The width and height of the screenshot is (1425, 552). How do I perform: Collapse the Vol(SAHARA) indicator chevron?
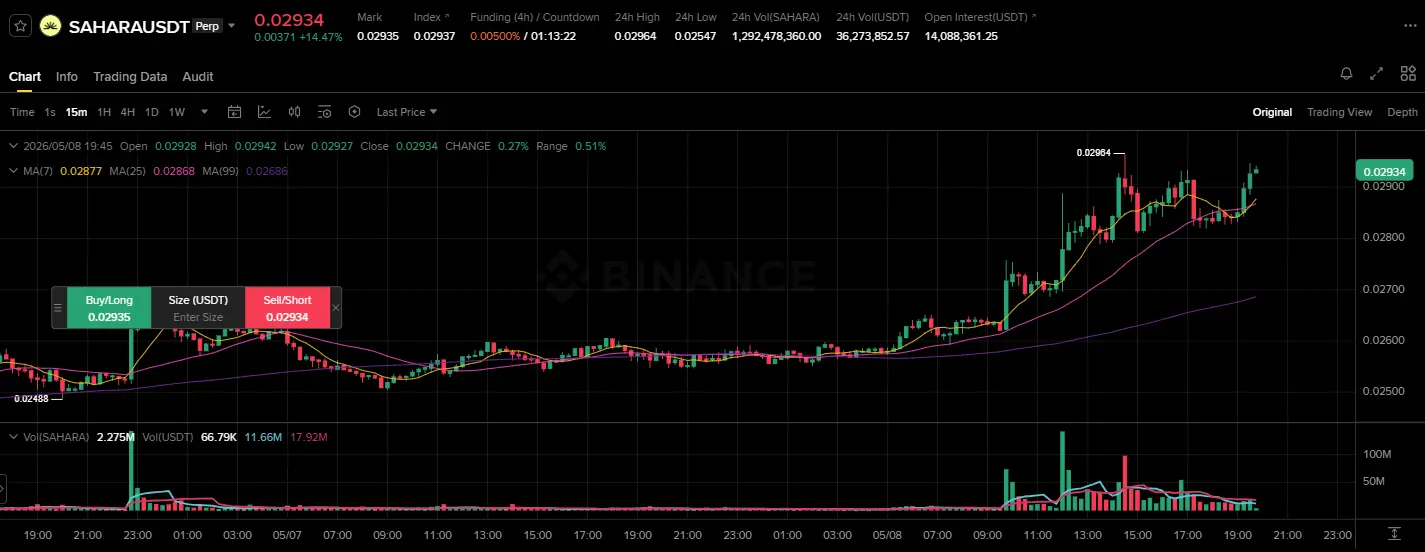(x=12, y=437)
